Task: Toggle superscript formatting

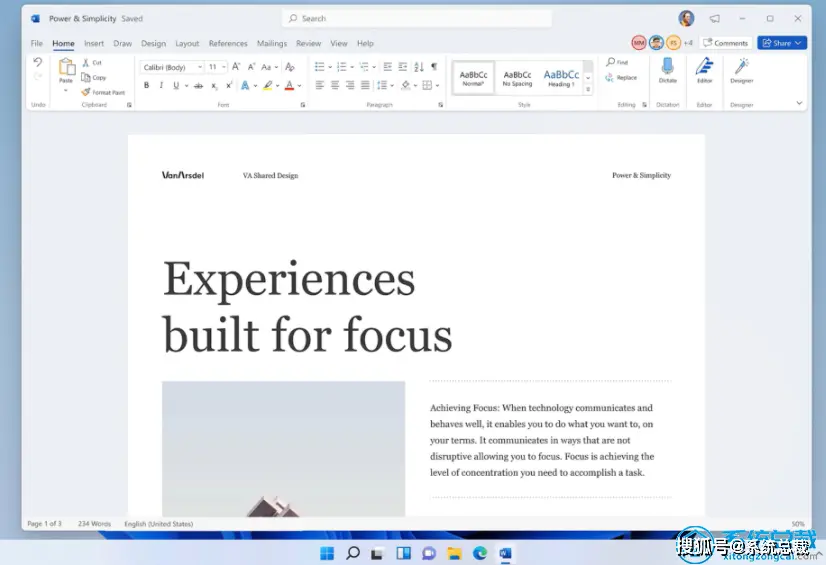Action: (229, 85)
